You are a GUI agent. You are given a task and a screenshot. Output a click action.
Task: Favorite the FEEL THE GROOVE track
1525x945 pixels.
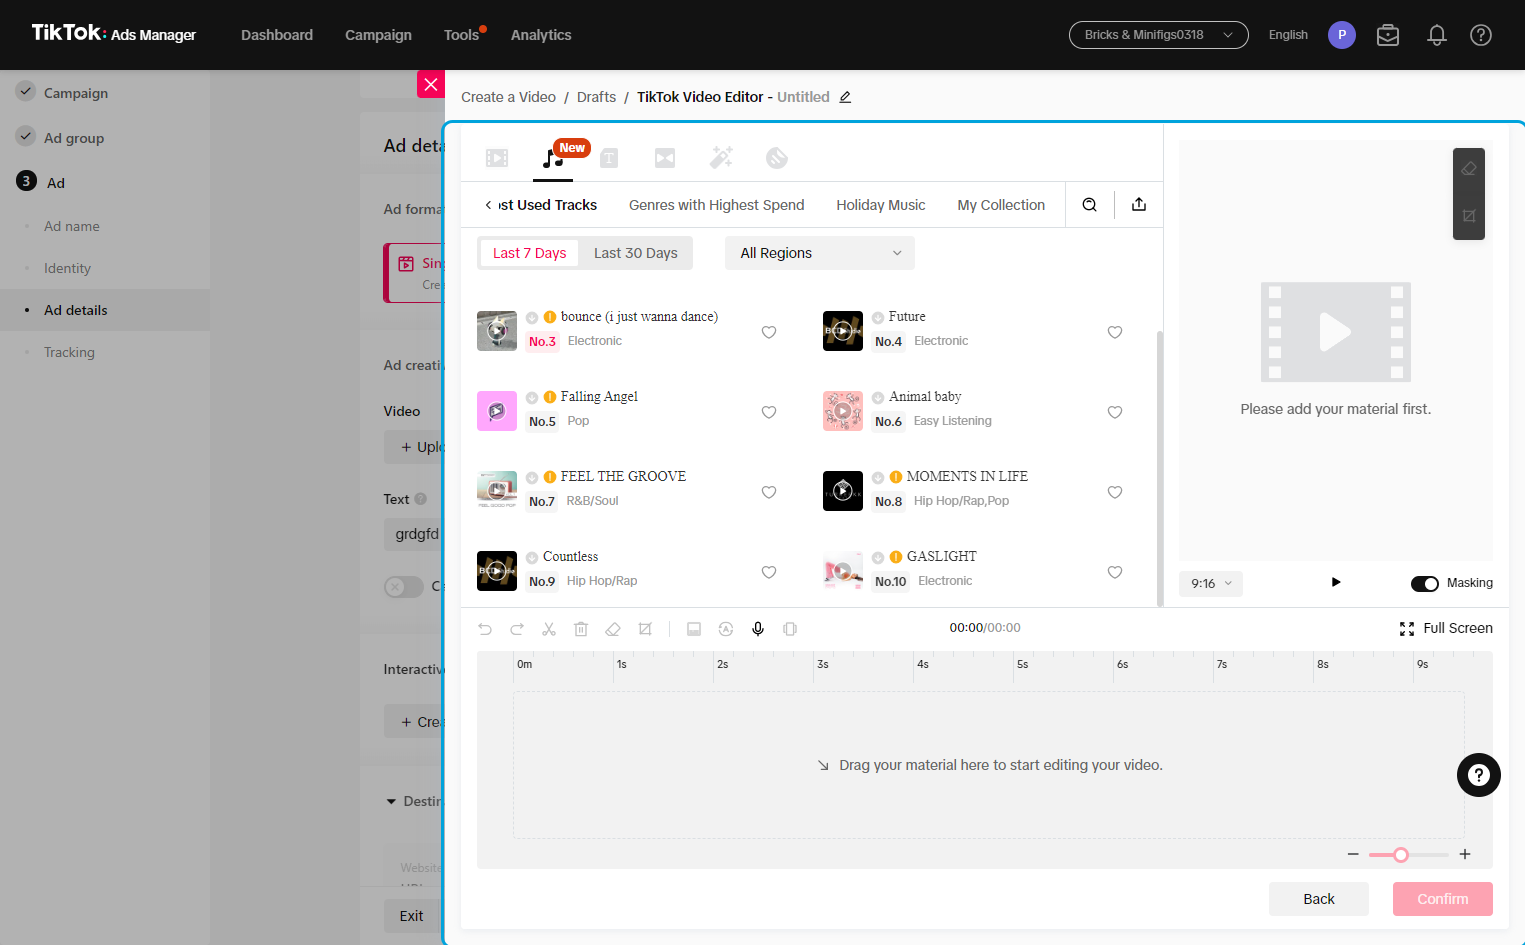coord(769,492)
